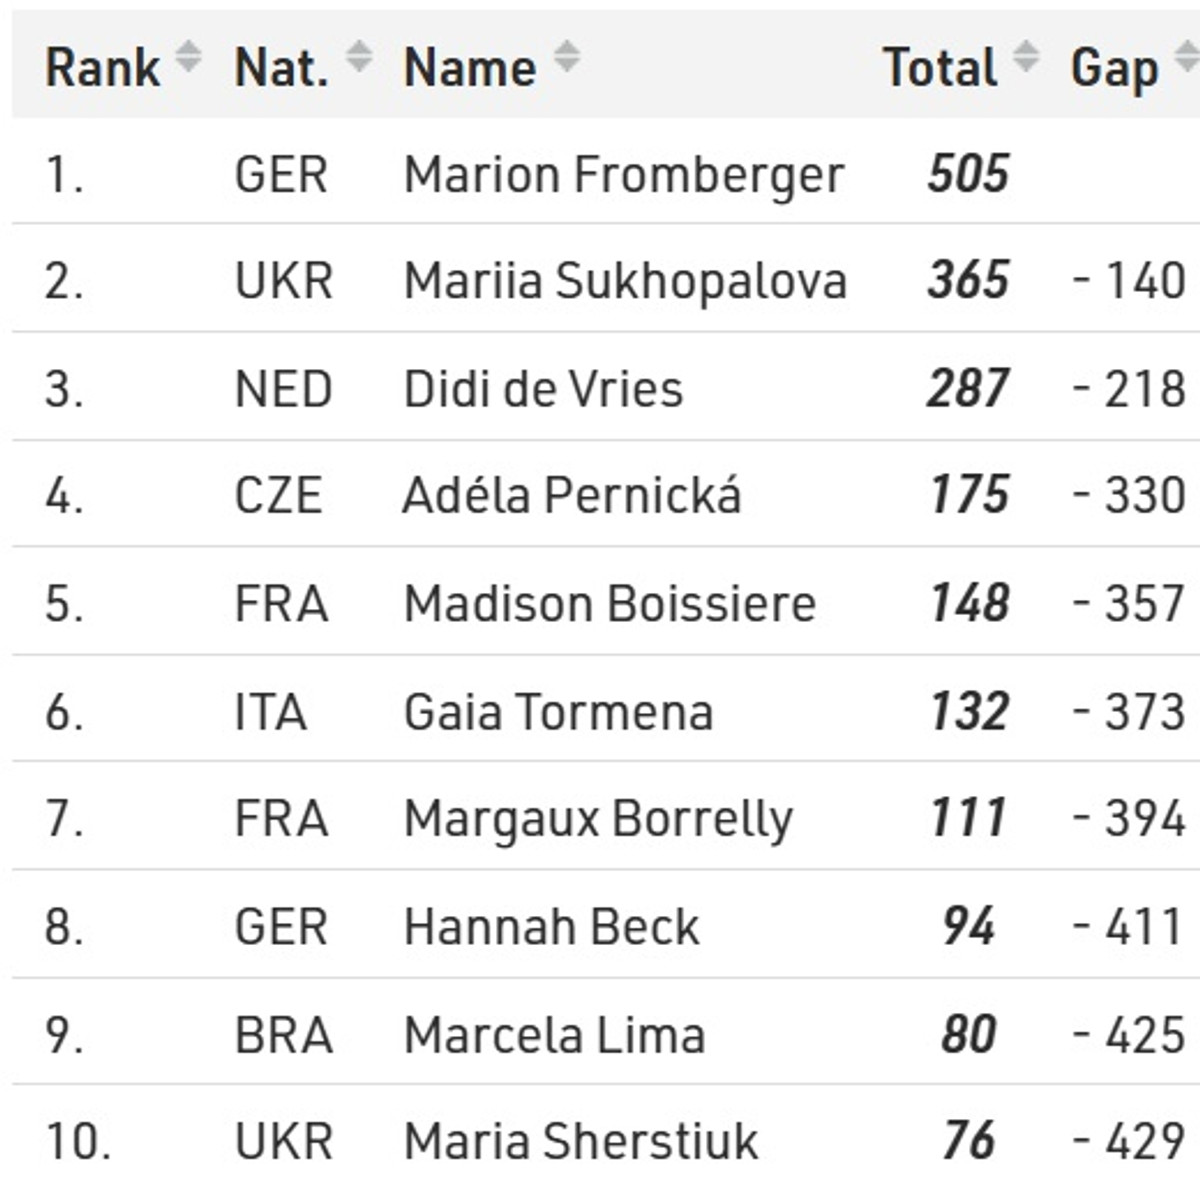Click the sort arrows beside Rank
1200x1188 pixels.
coord(188,57)
